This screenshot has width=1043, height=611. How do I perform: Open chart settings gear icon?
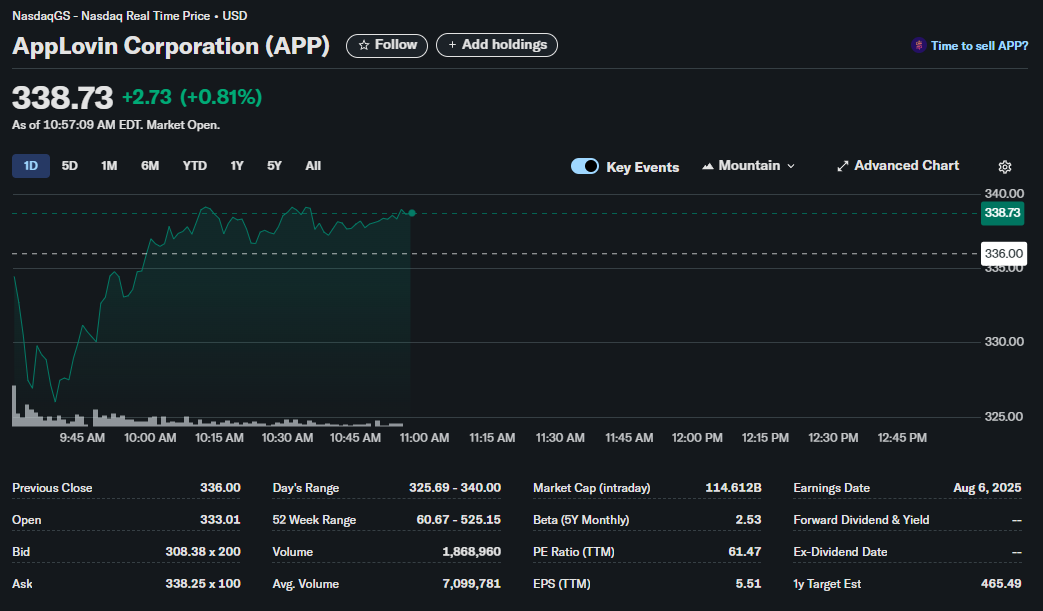tap(1004, 167)
